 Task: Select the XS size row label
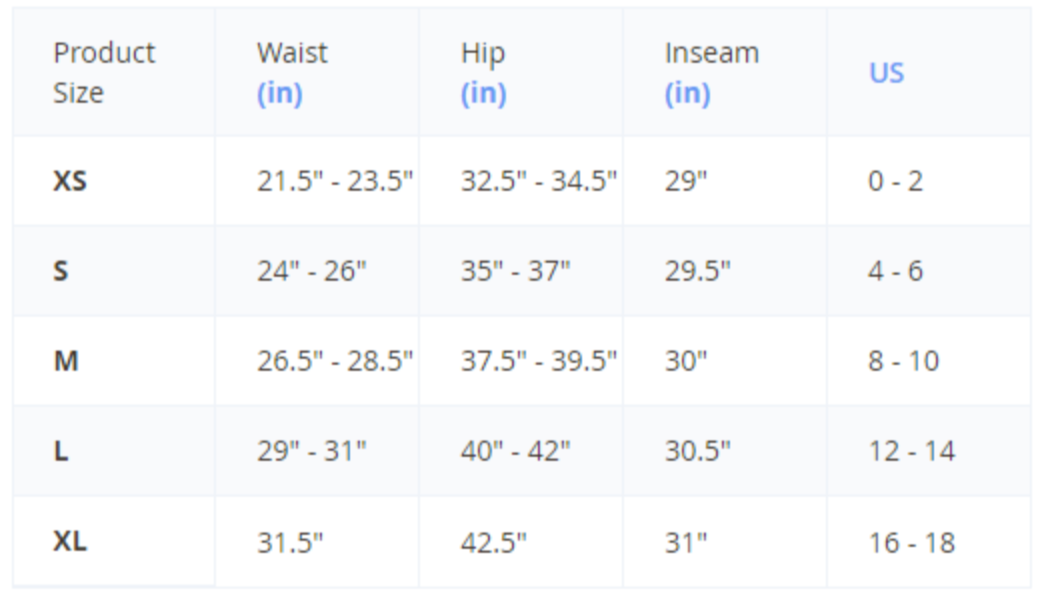coord(70,181)
